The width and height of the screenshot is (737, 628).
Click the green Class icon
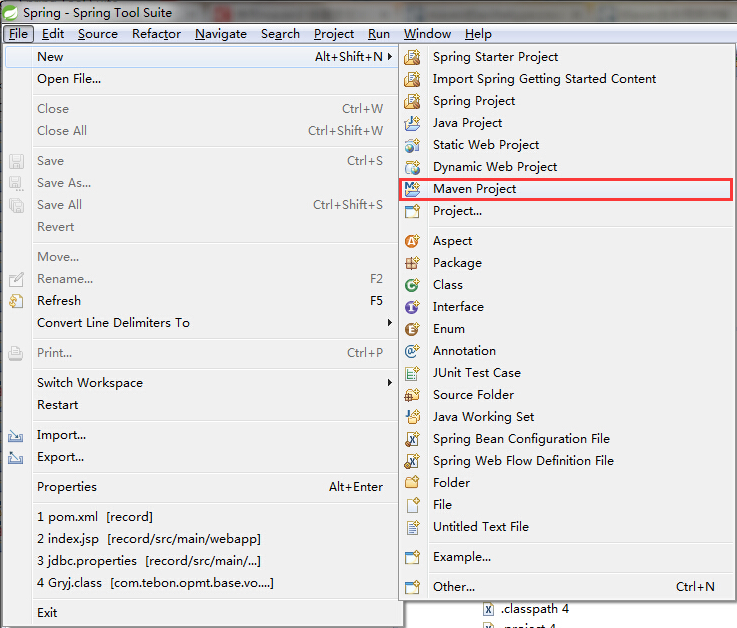412,285
